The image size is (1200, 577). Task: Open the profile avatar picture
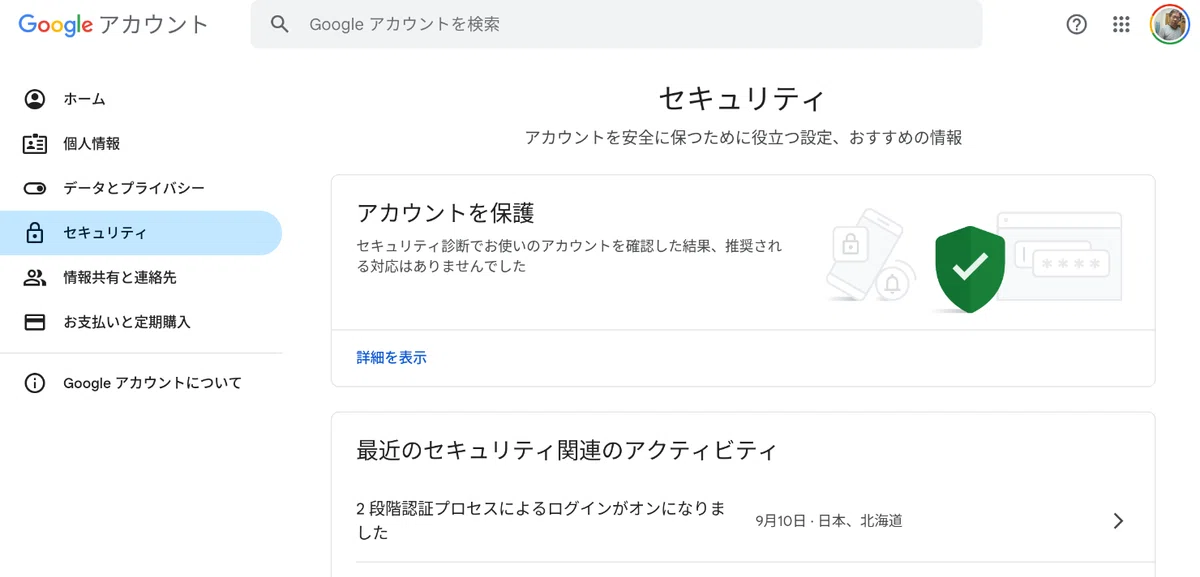click(1169, 25)
